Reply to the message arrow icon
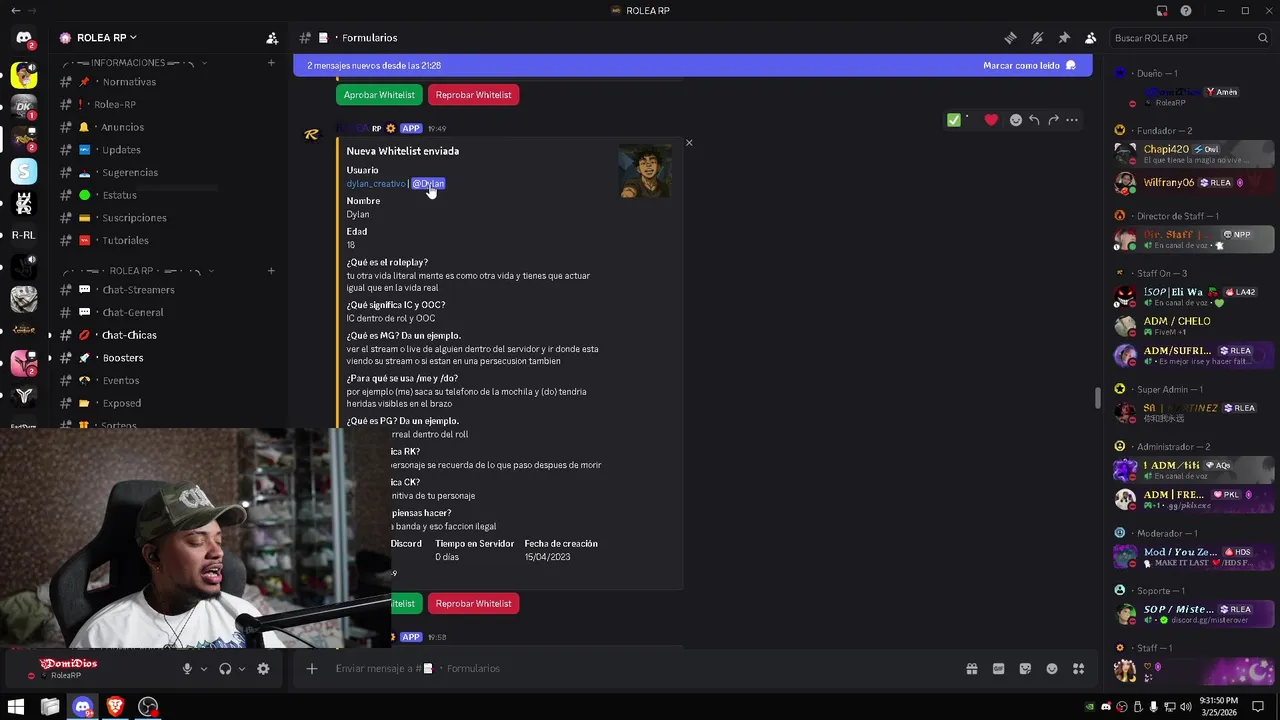 [x=1034, y=120]
